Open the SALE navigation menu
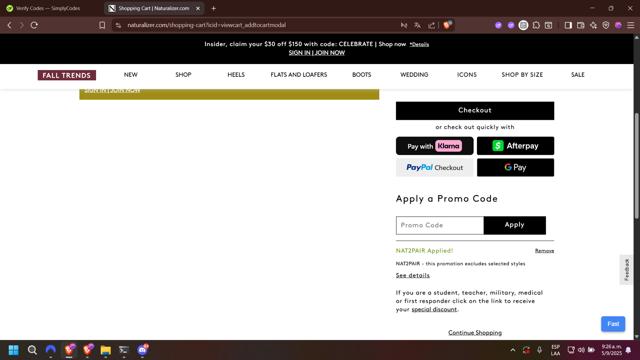 point(578,75)
